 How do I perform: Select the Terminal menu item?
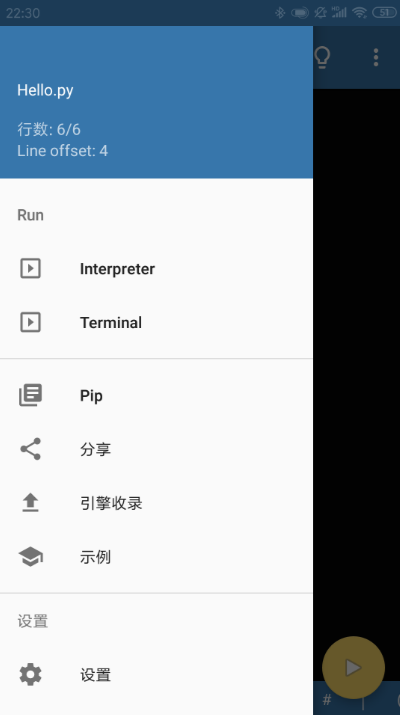tap(156, 322)
